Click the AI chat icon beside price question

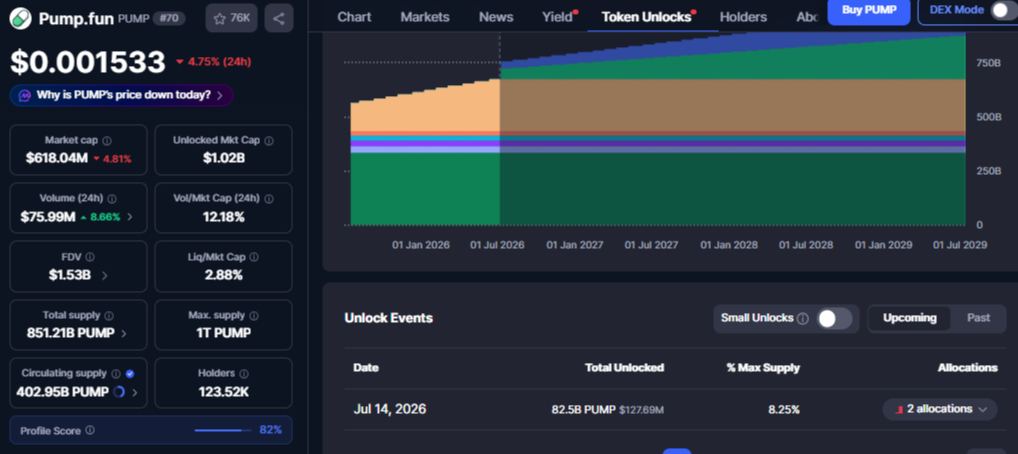click(25, 95)
